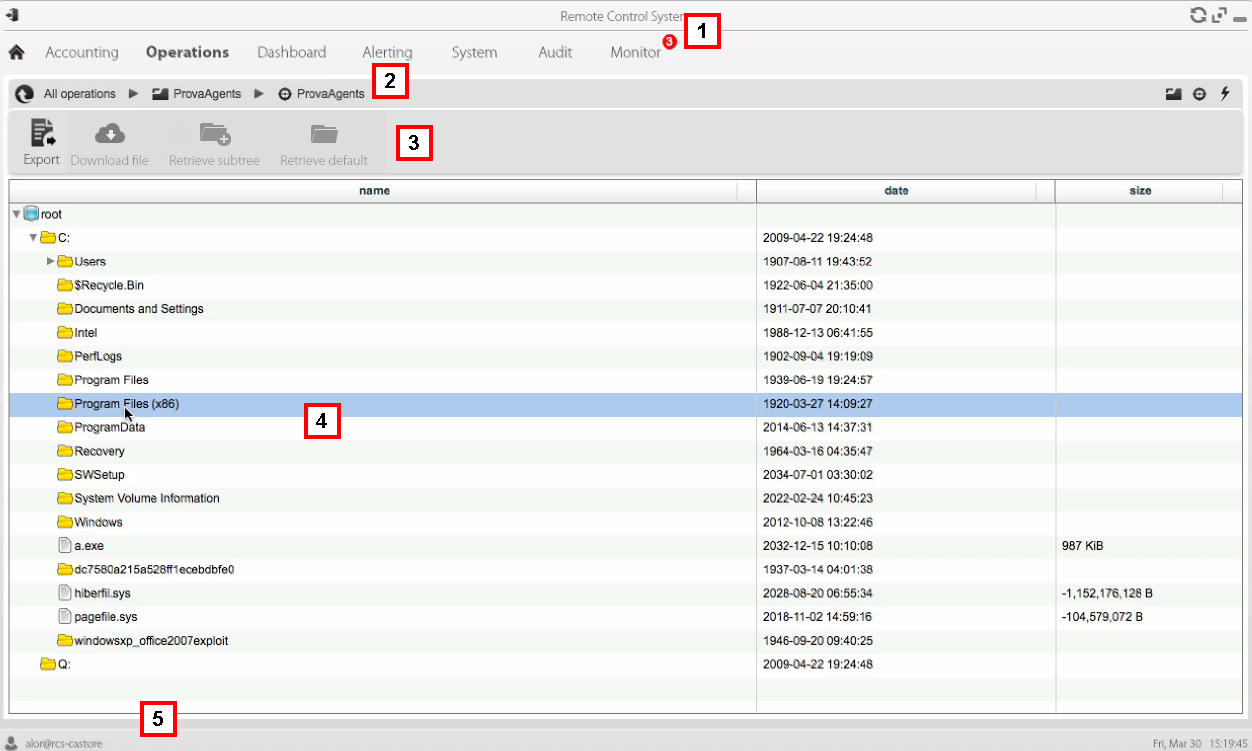Click the ProvaAgents operation breadcrumb with folder icon
This screenshot has width=1252, height=751.
tap(196, 94)
